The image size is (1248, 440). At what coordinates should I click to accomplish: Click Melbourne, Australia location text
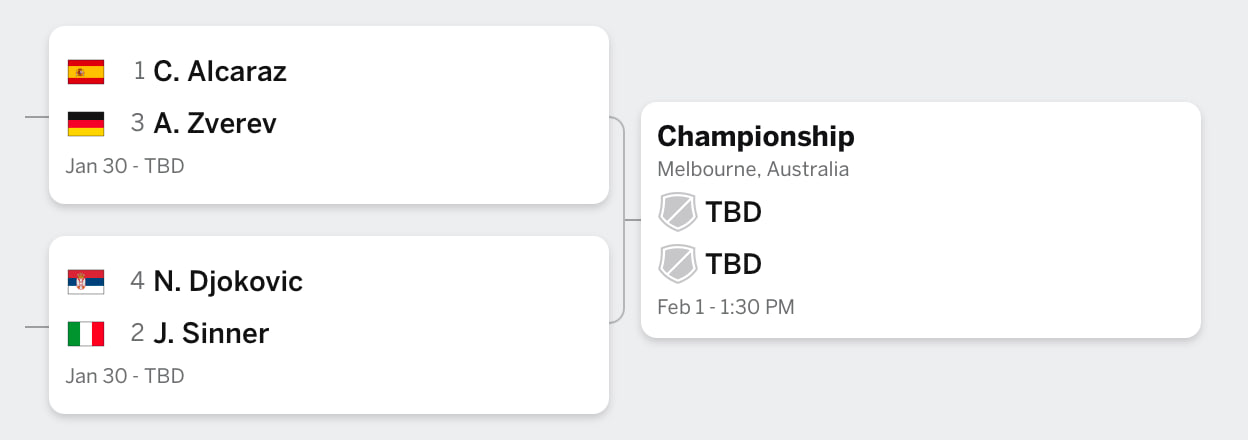(x=752, y=169)
